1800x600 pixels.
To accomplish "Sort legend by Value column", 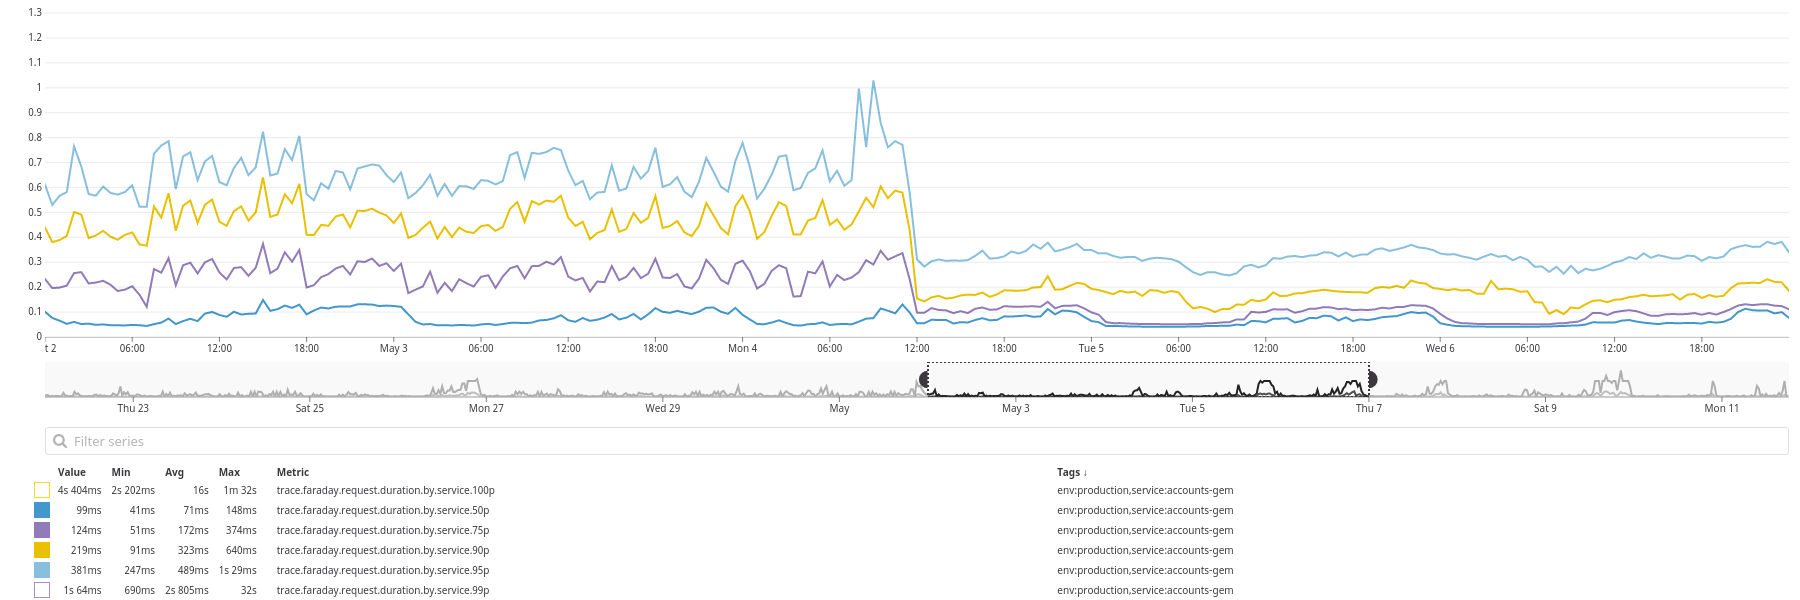I will point(72,472).
